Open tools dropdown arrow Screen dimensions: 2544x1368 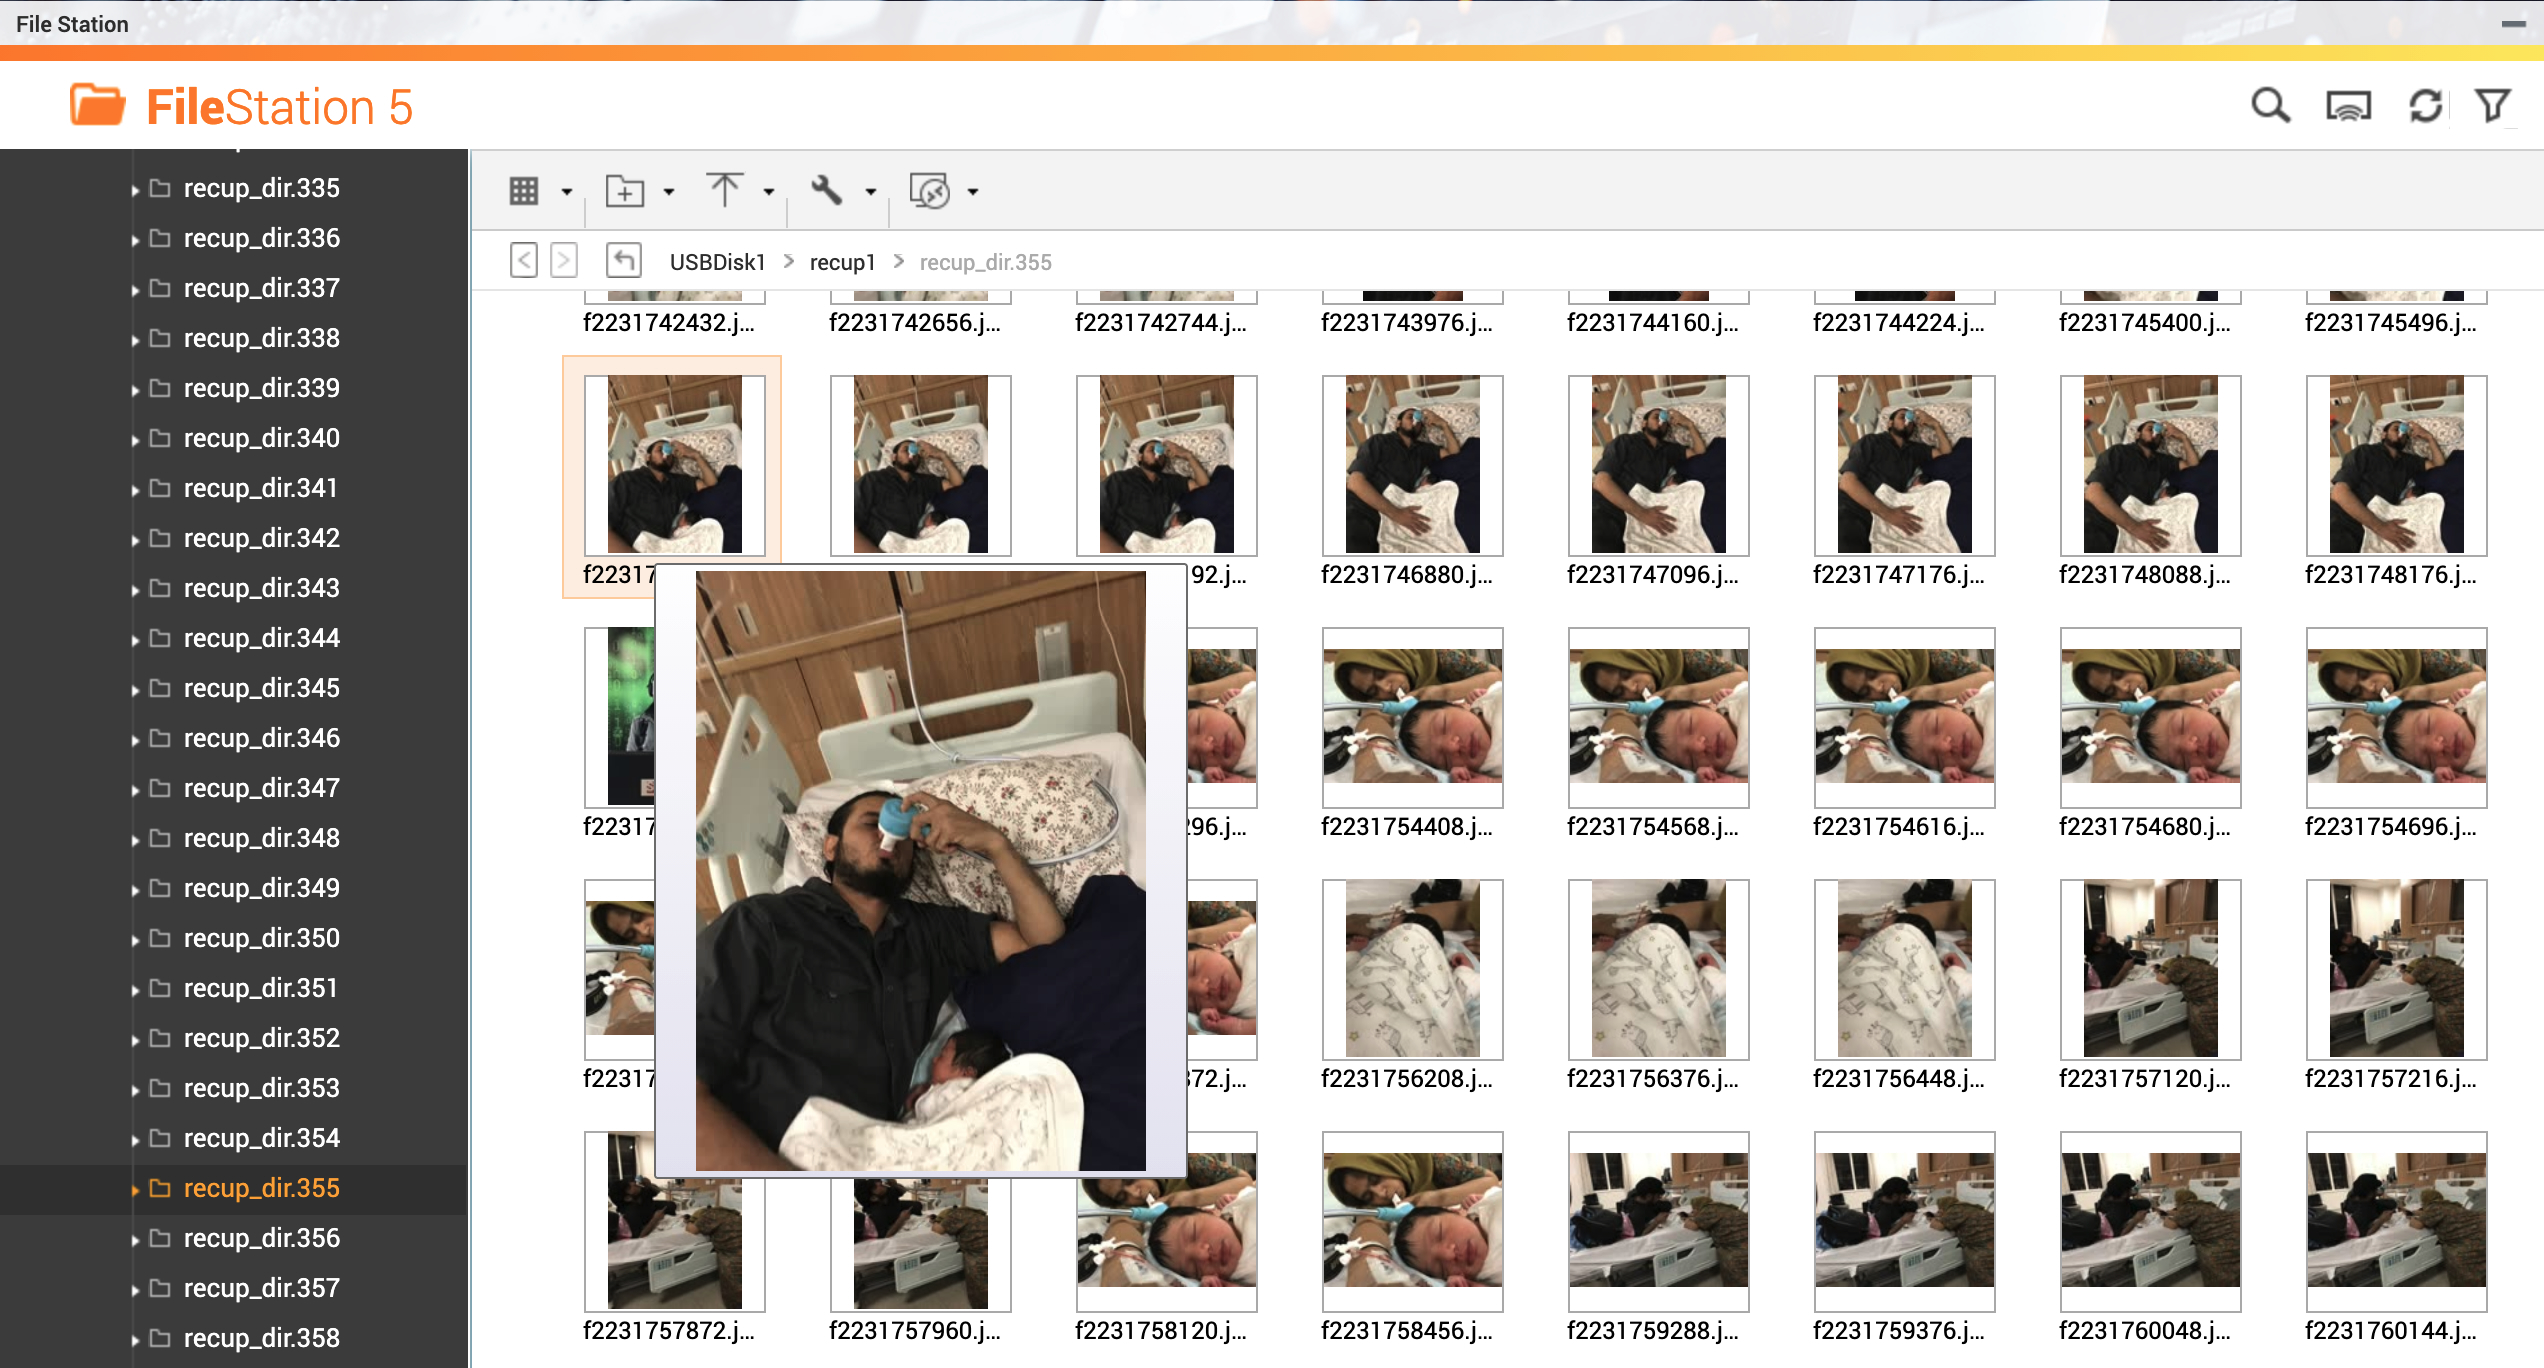tap(871, 192)
